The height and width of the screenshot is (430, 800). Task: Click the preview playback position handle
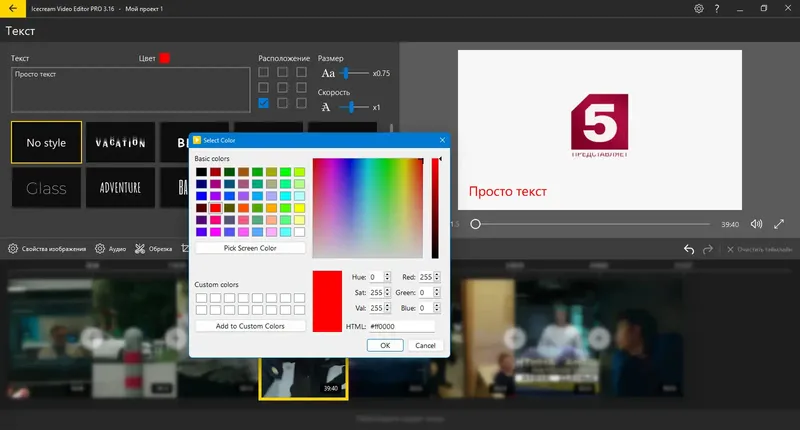pos(476,224)
